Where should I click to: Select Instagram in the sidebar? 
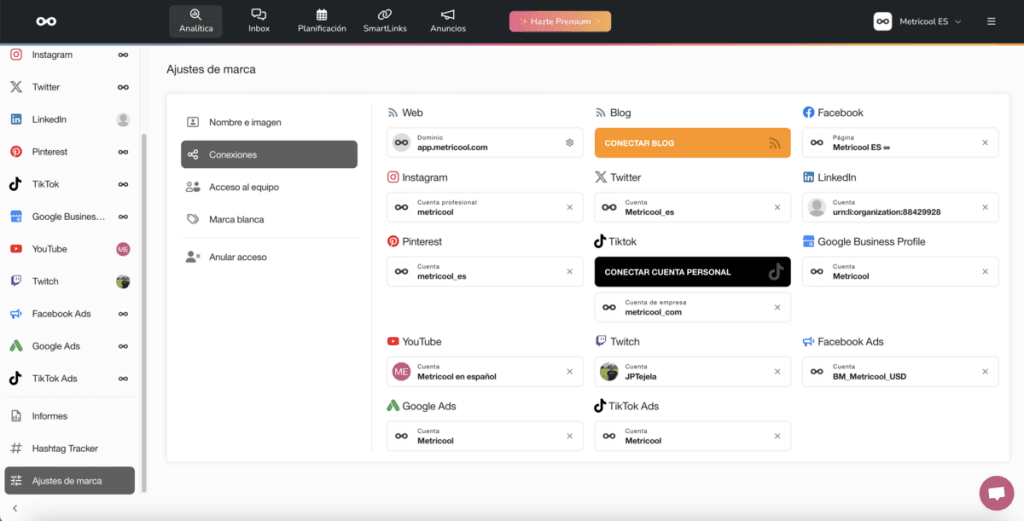70,55
